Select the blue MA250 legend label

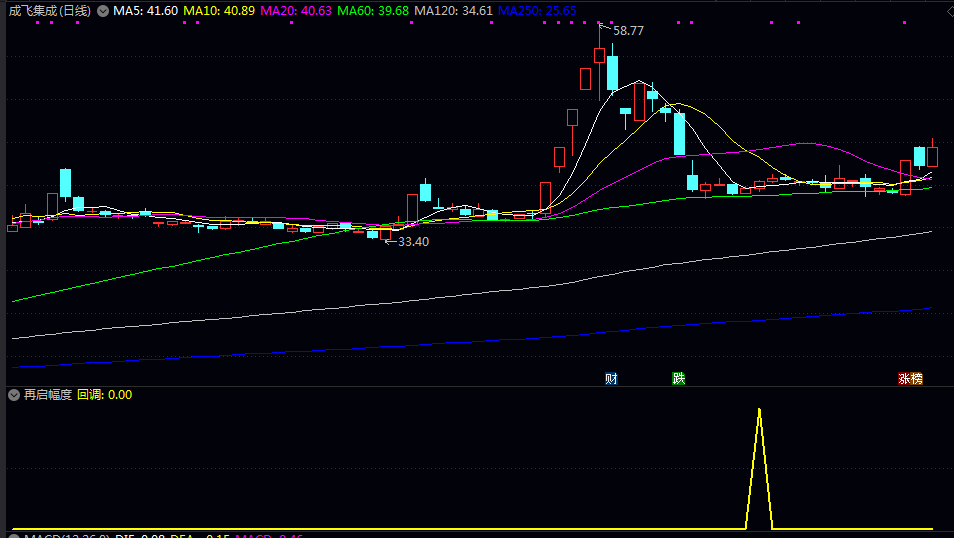(537, 11)
